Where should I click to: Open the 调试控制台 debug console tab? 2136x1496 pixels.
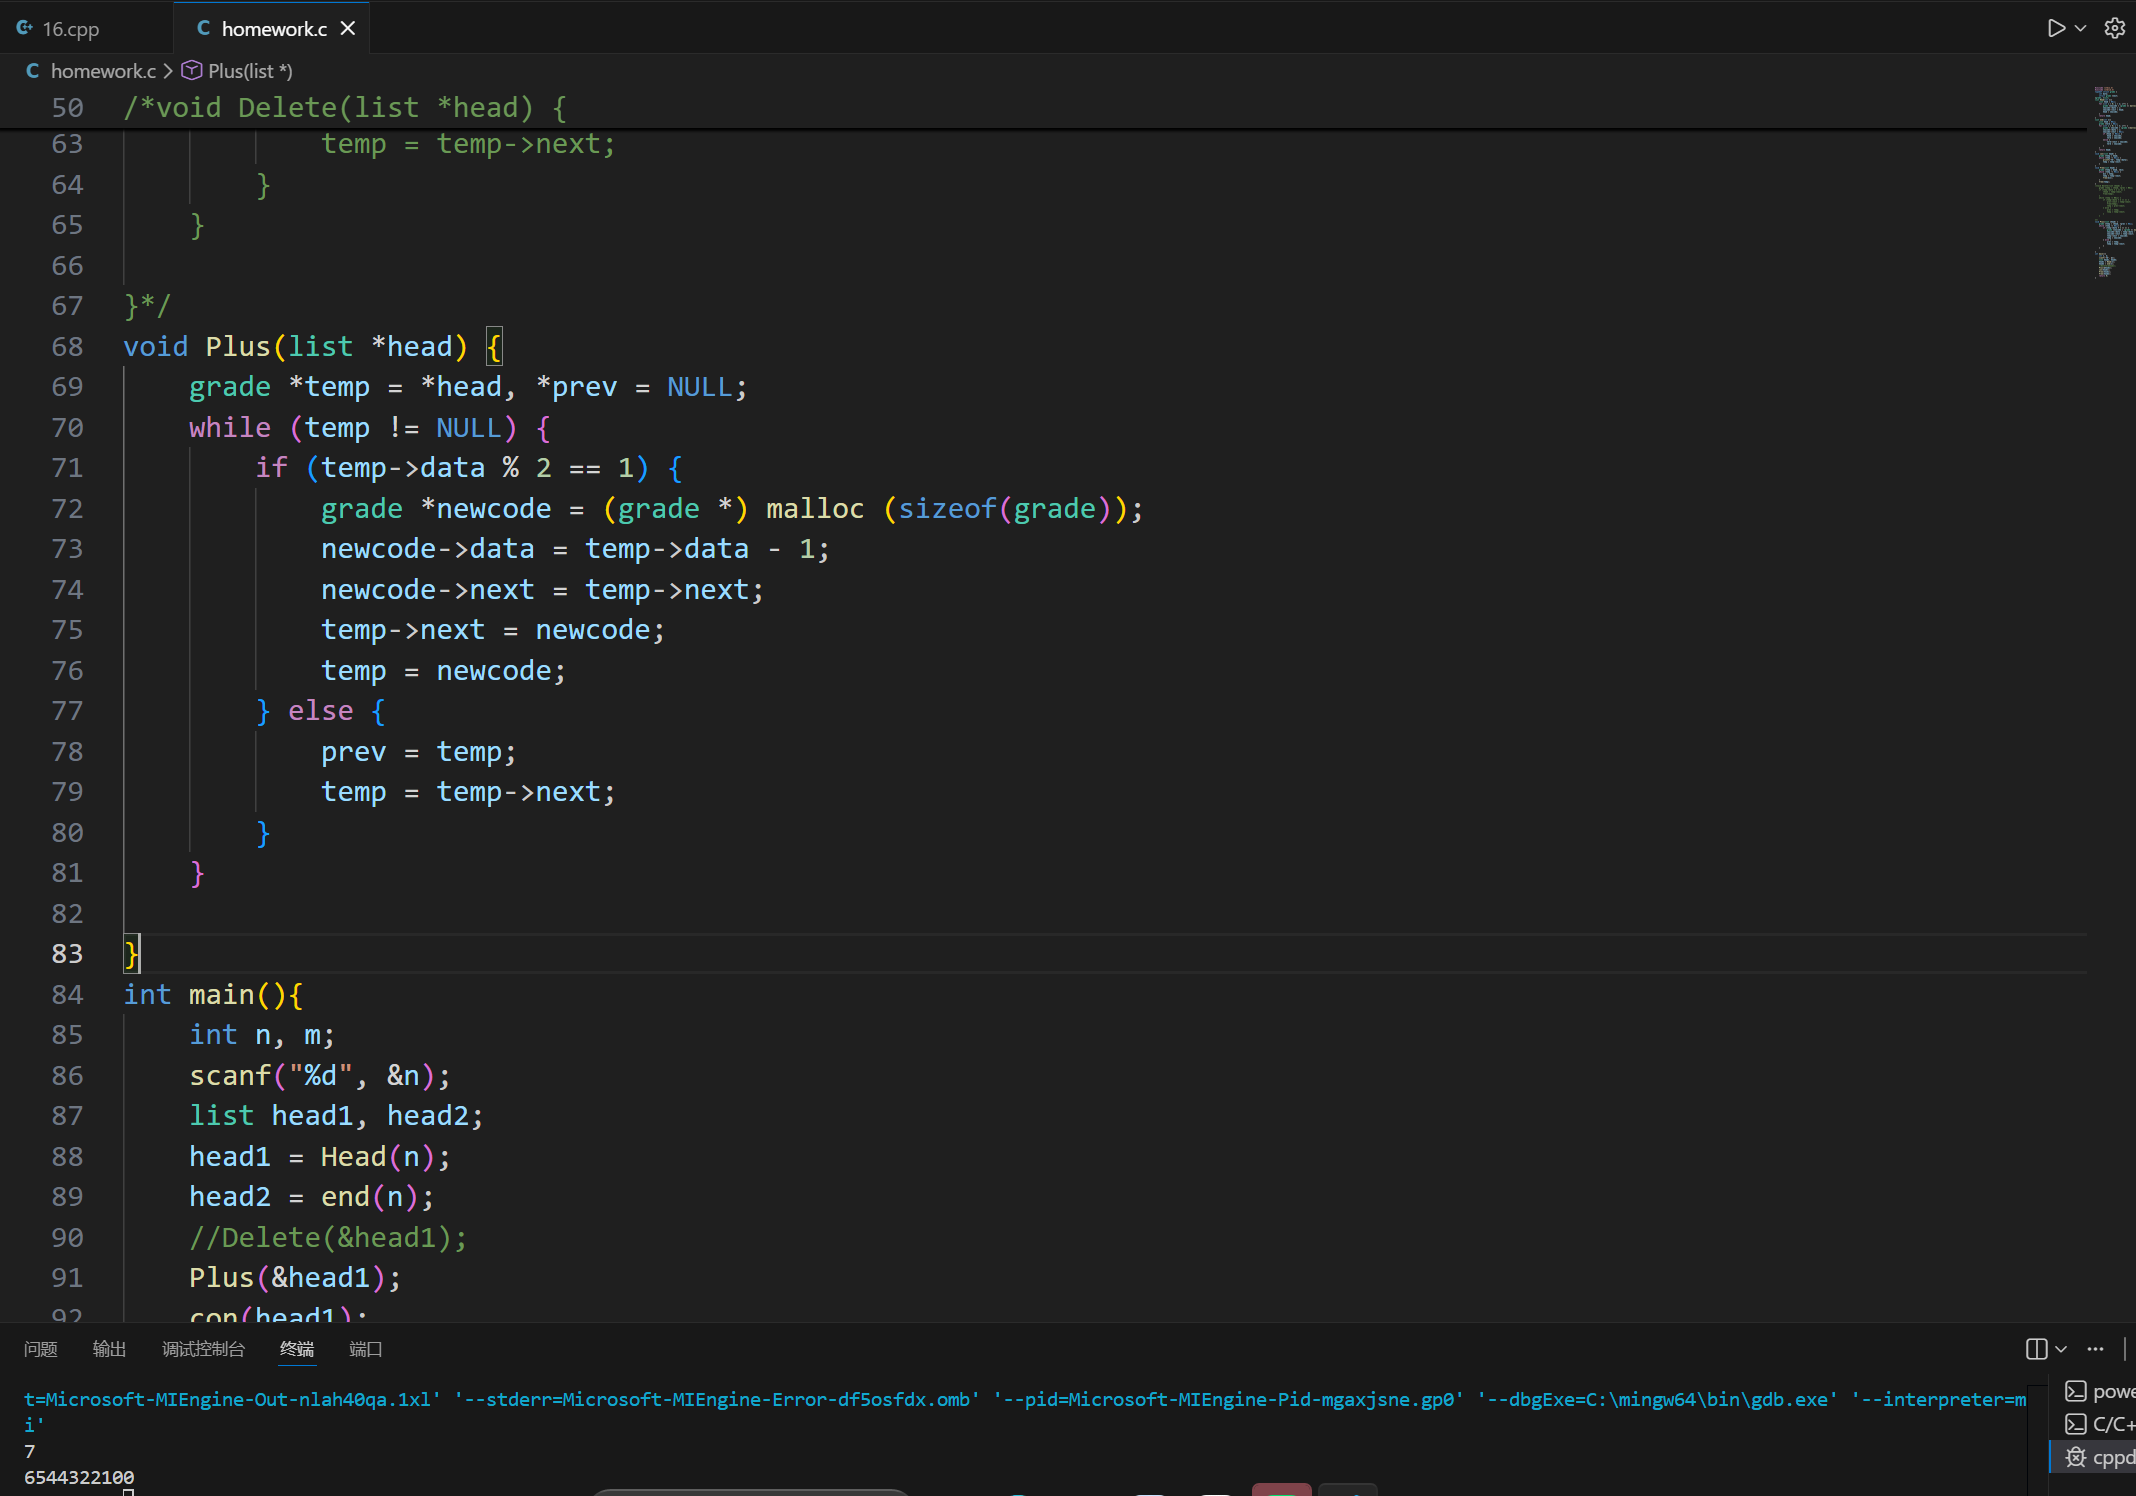pos(203,1349)
